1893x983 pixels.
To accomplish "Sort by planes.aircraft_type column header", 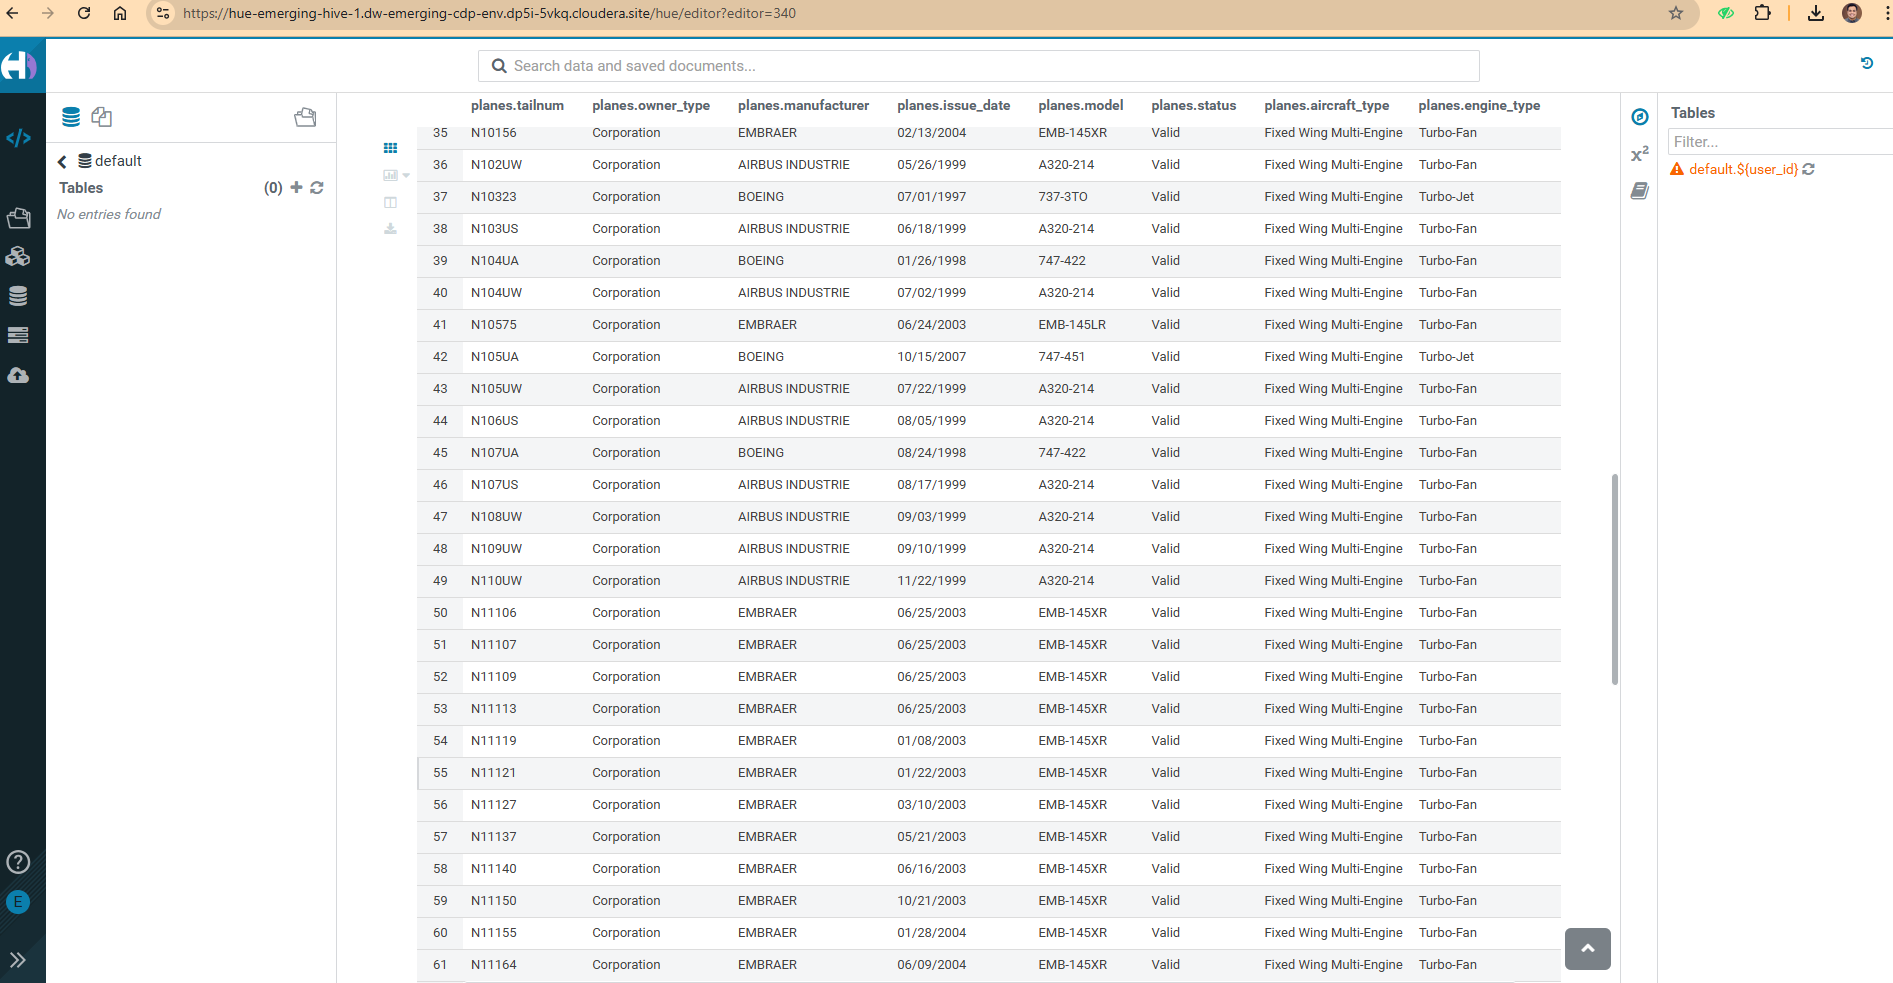I will [x=1326, y=105].
